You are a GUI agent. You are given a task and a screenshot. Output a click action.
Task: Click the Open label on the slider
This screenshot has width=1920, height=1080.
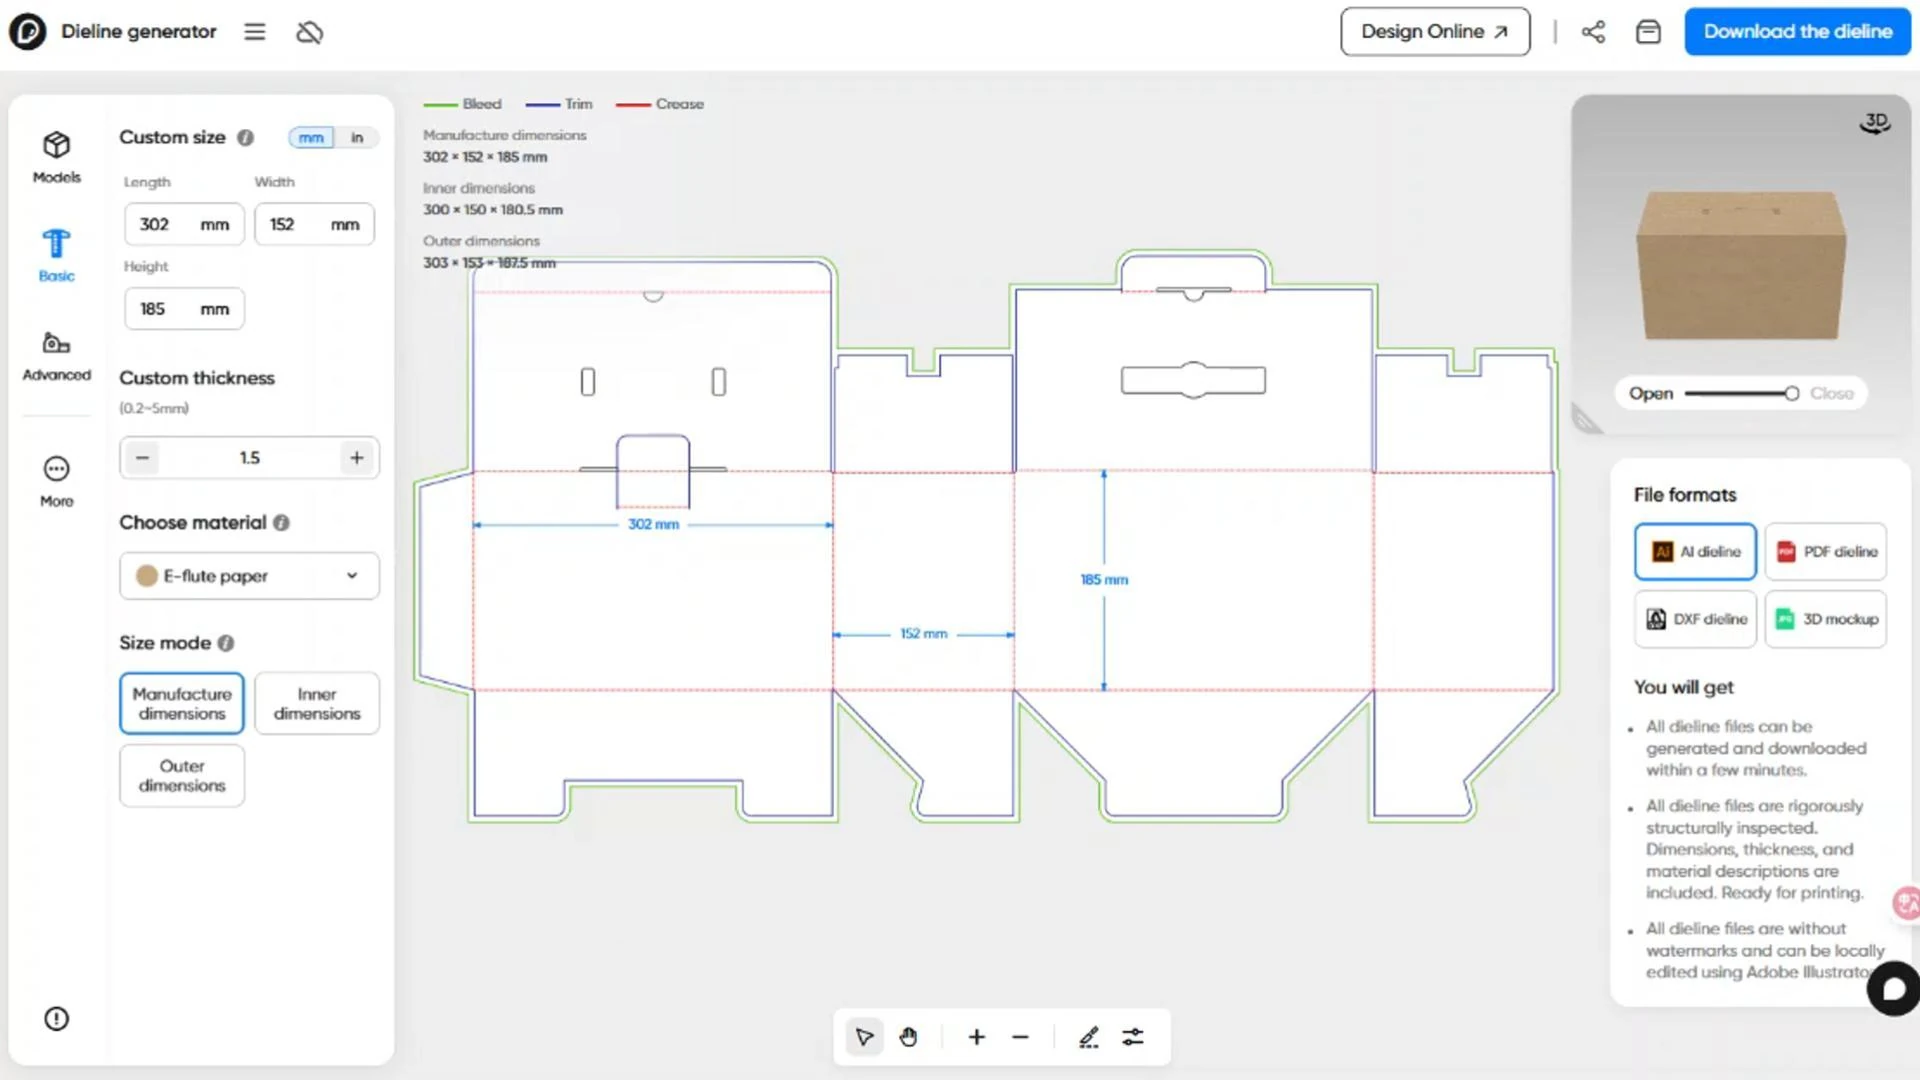tap(1651, 394)
